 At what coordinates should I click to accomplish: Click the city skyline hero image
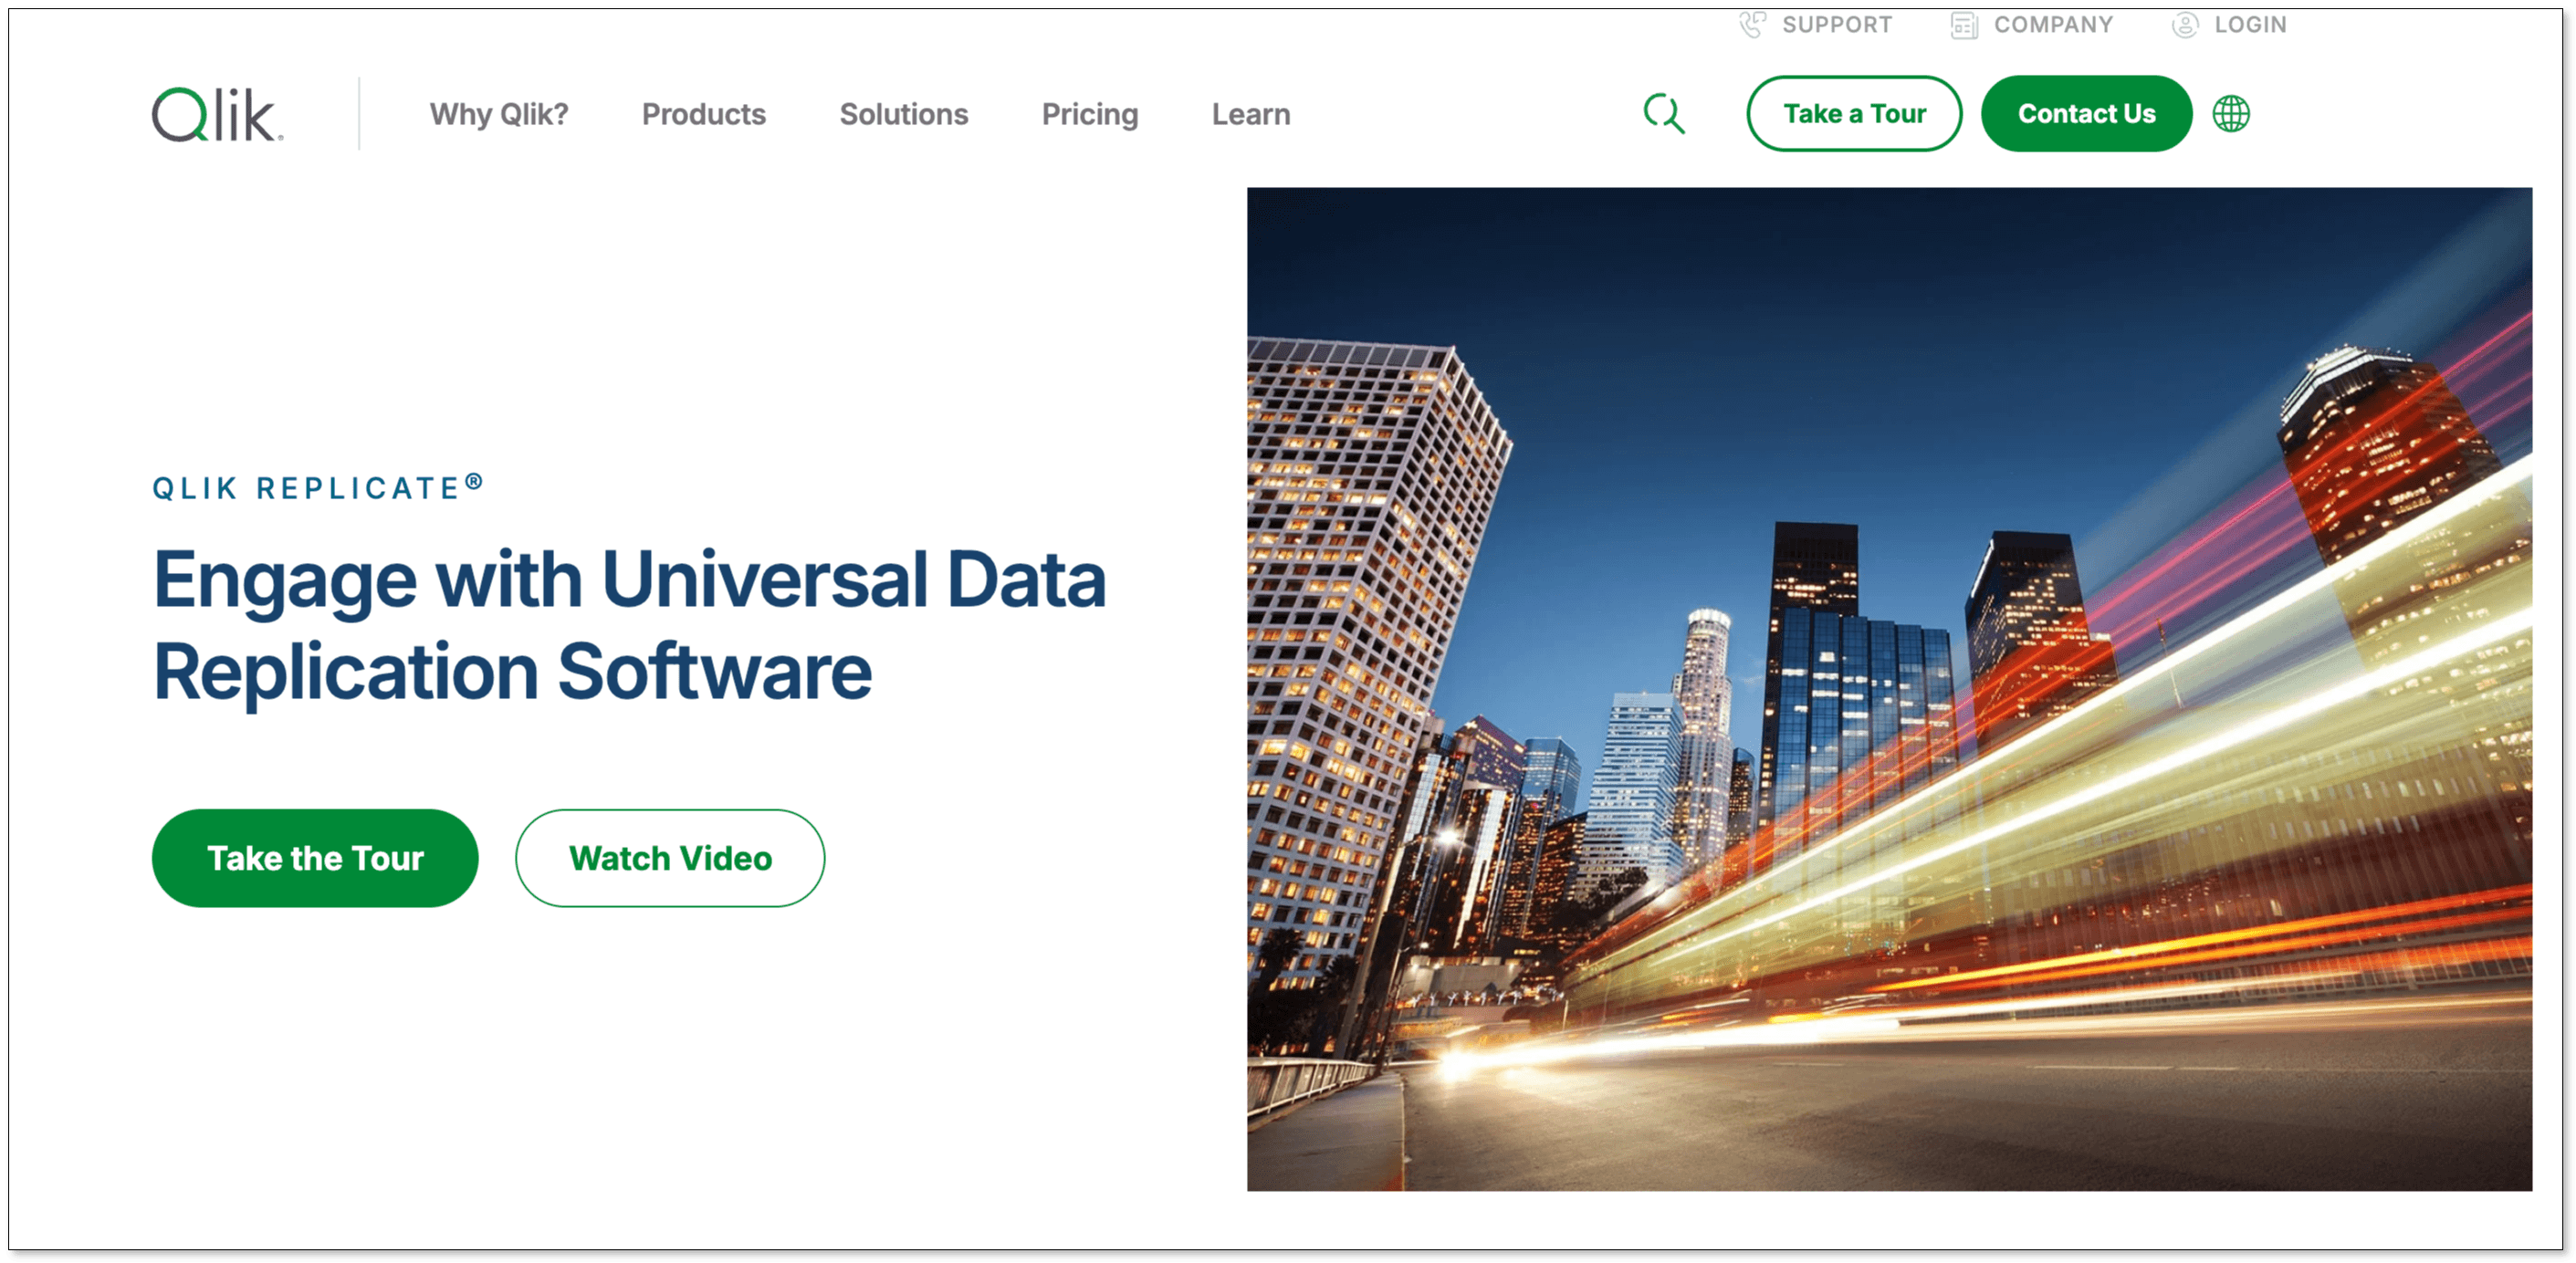1889,689
